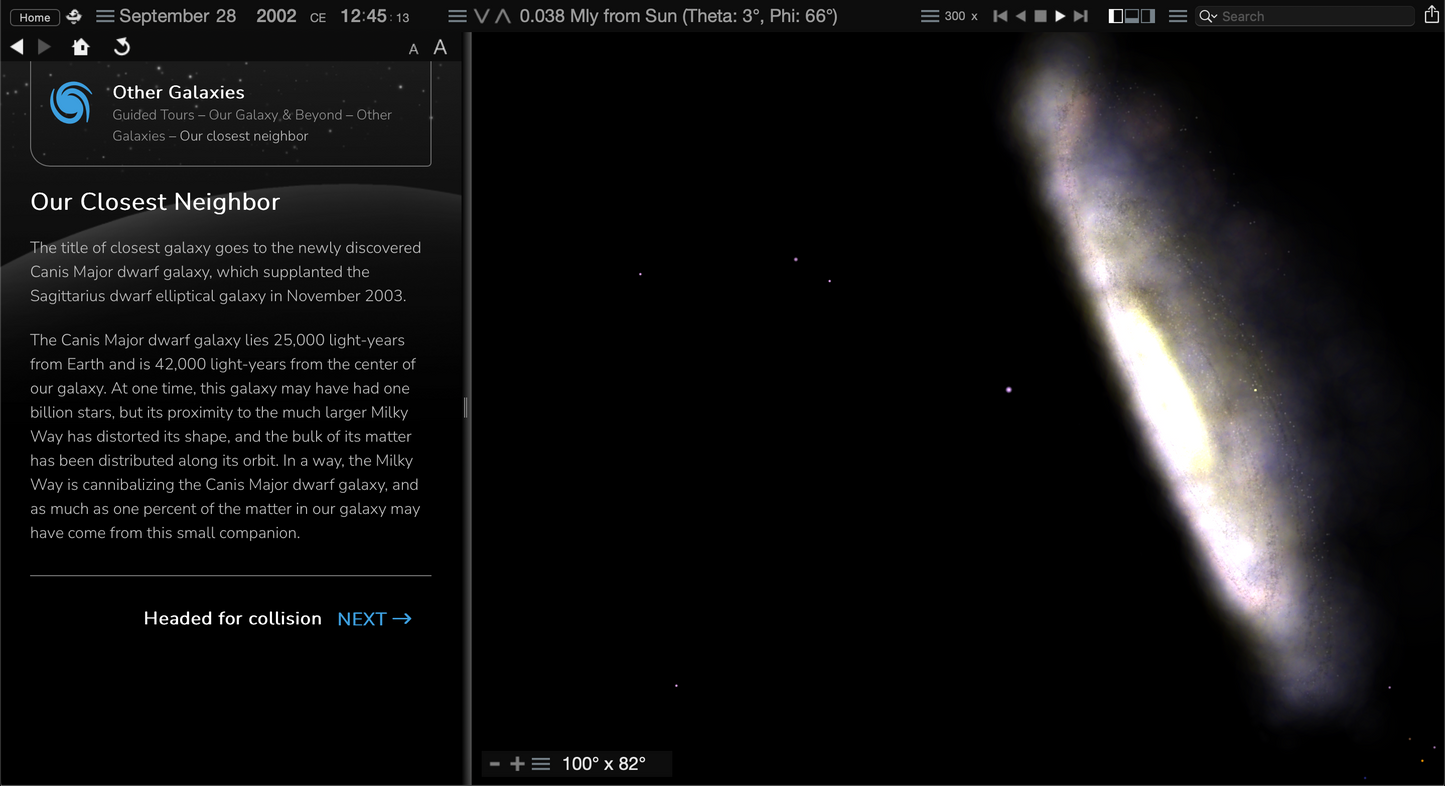Stop the time flow

click(x=1040, y=16)
